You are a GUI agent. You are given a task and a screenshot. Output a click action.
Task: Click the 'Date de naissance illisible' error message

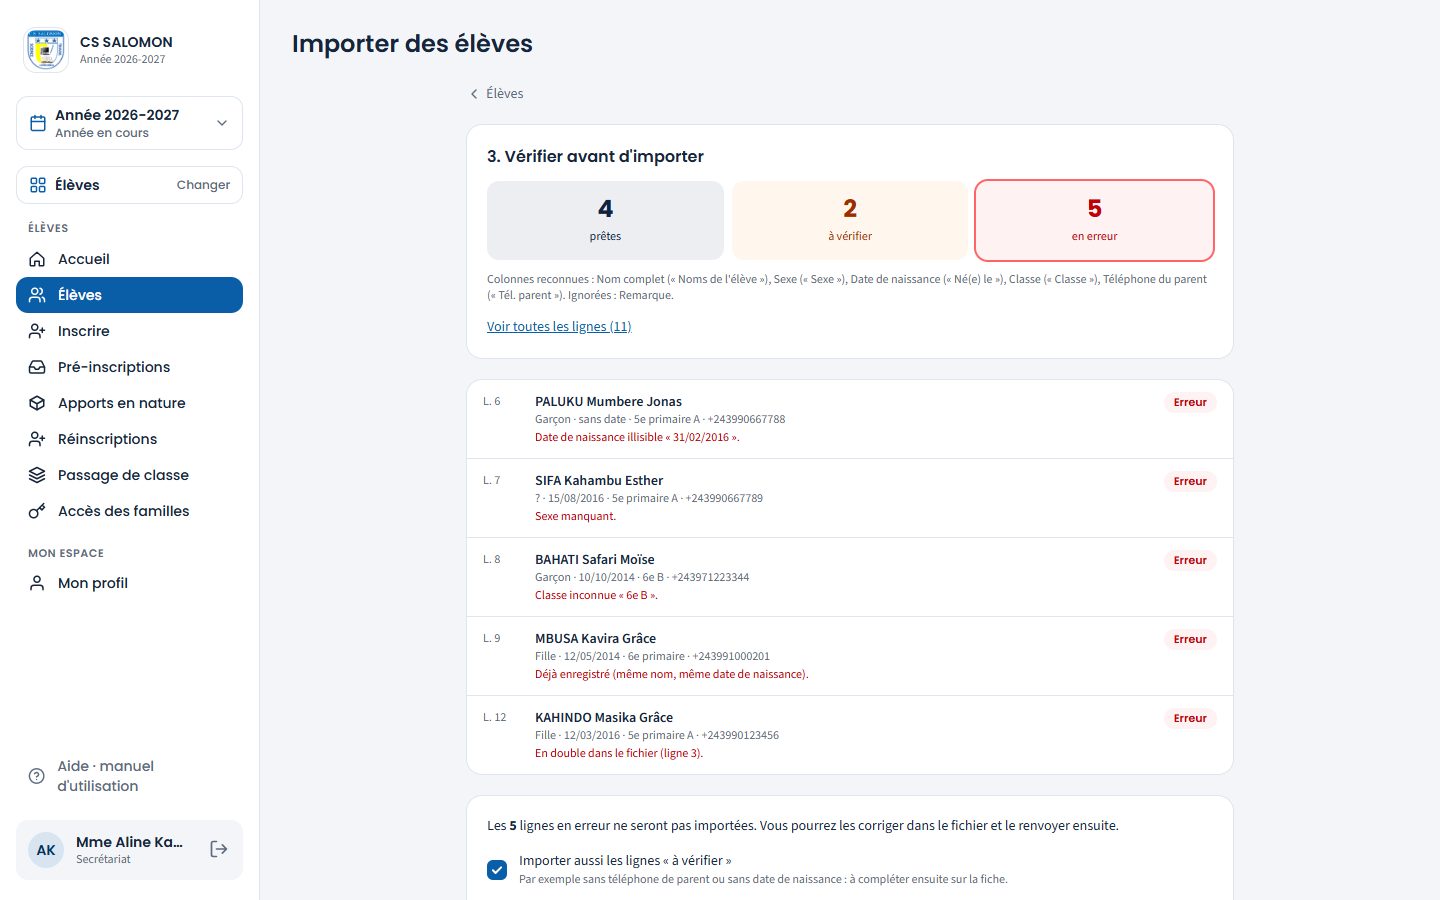tap(637, 438)
